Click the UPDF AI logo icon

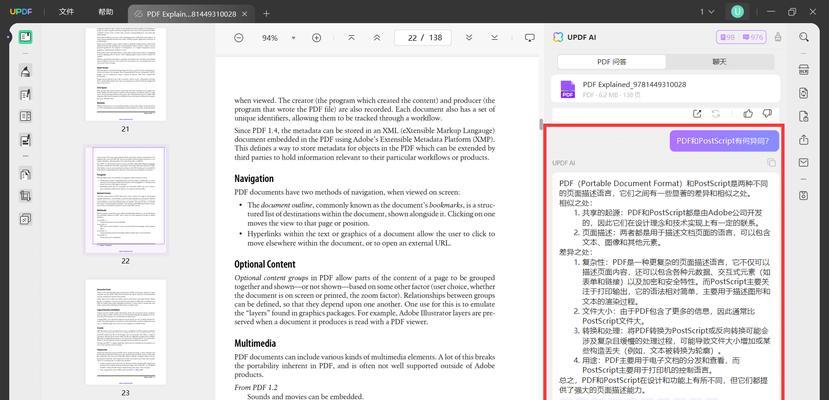click(x=558, y=37)
